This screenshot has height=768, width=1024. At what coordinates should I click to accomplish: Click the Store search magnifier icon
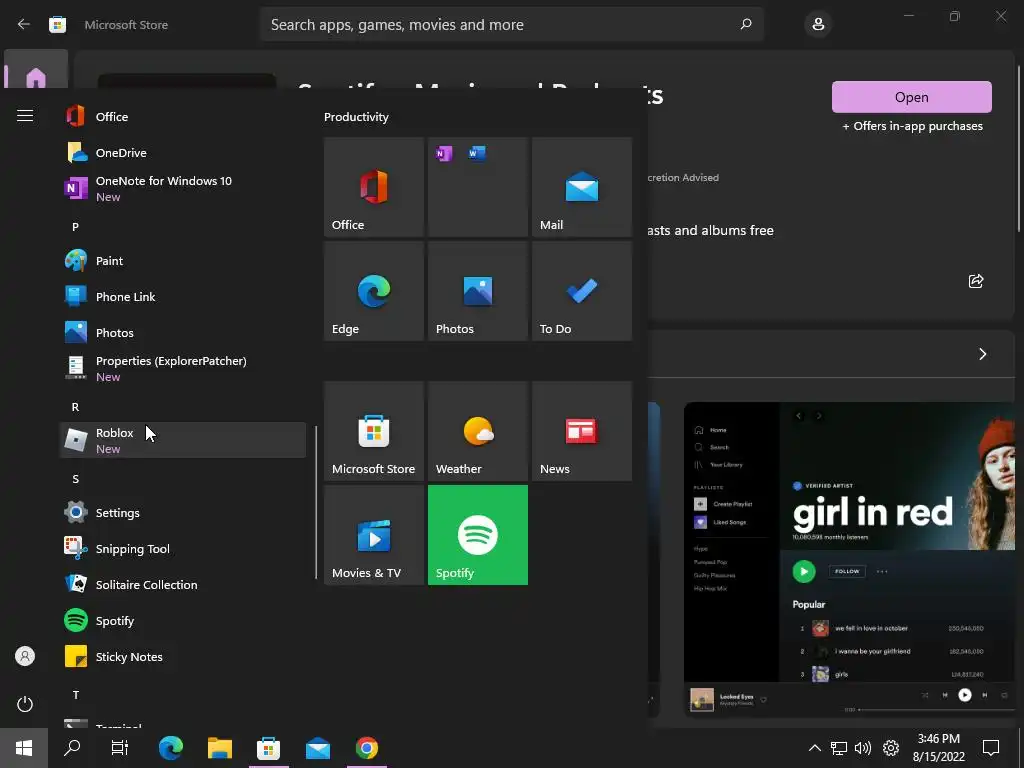[746, 24]
